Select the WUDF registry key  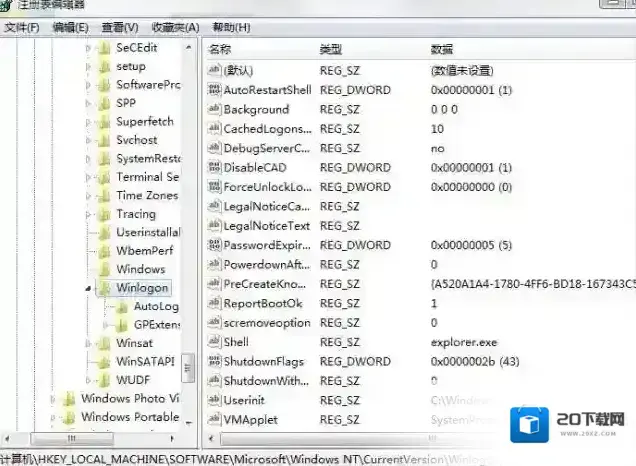pos(133,380)
